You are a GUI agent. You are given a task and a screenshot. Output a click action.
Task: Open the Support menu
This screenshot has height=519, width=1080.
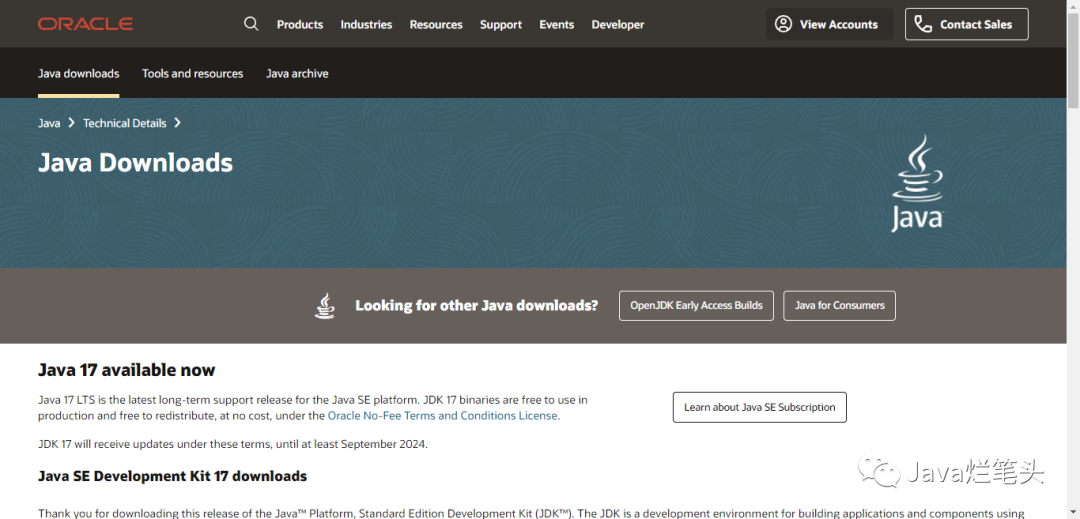tap(501, 24)
